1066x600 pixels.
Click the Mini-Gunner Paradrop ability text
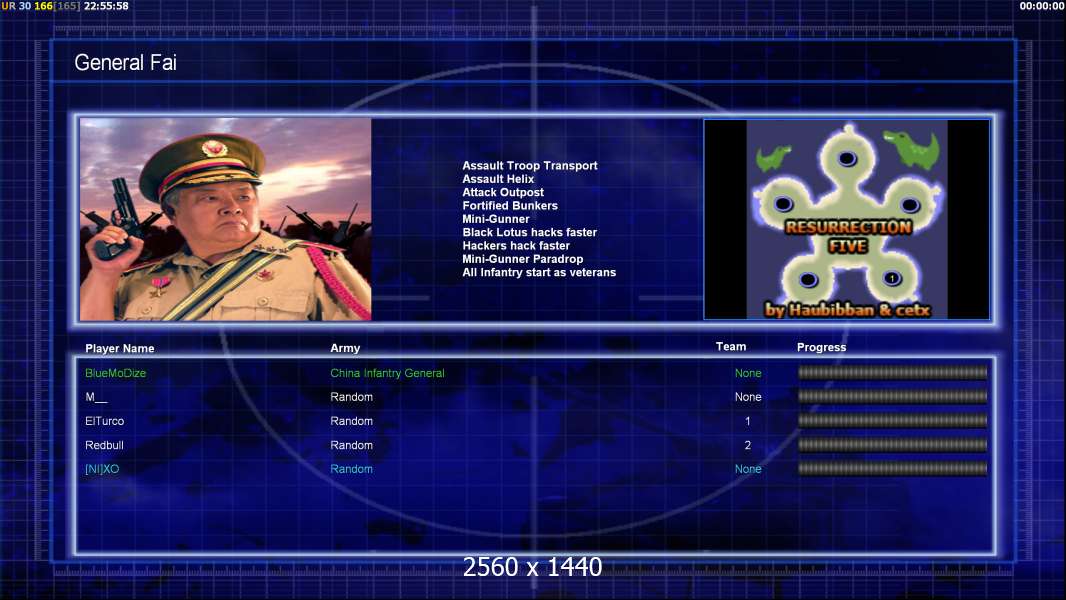pos(522,259)
